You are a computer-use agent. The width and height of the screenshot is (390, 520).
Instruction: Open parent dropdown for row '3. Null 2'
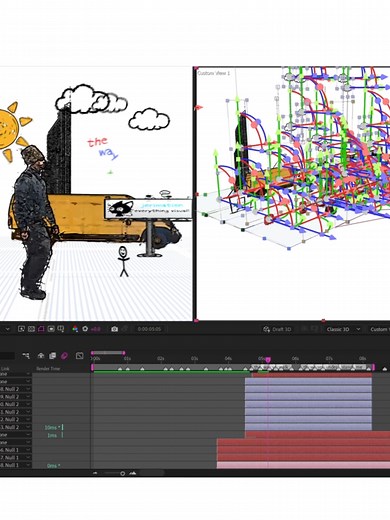[28, 427]
